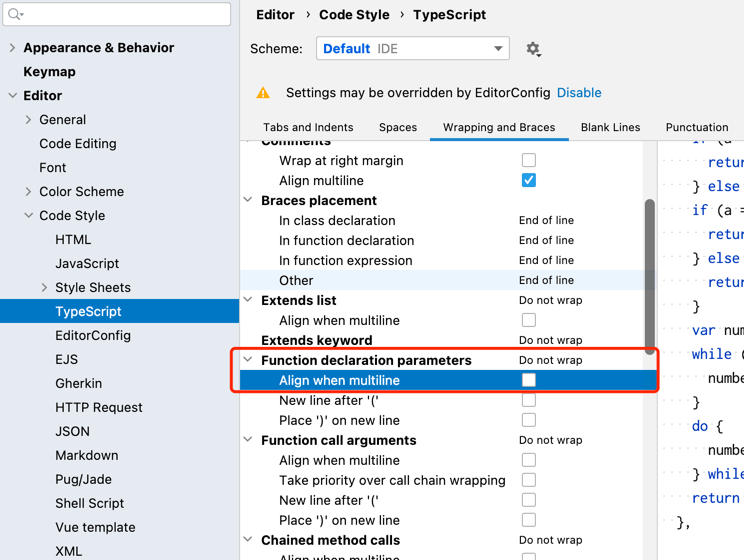
Task: Select Vue template code style
Action: 95,527
